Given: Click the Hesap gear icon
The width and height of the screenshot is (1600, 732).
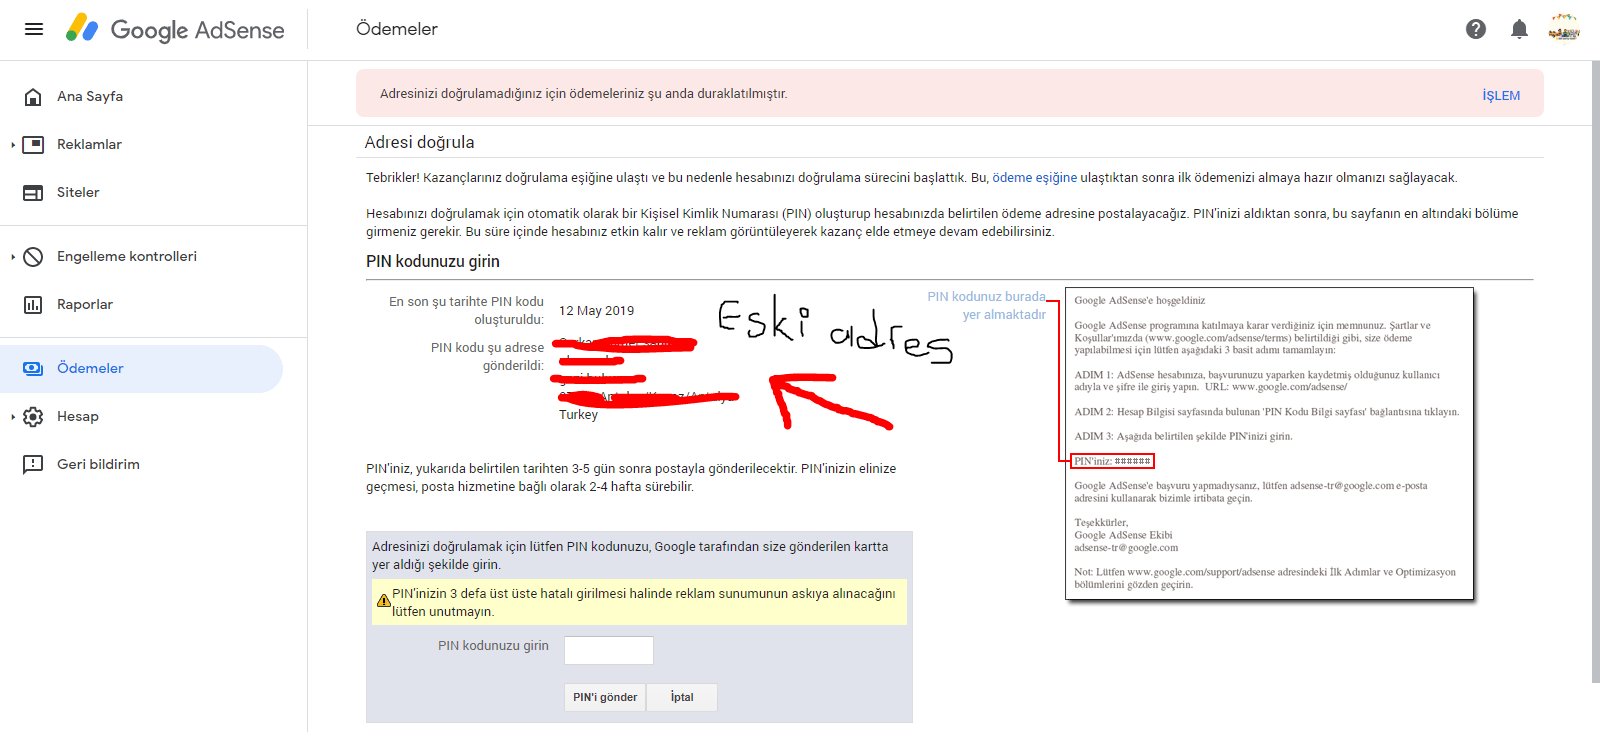Looking at the screenshot, I should [x=33, y=417].
